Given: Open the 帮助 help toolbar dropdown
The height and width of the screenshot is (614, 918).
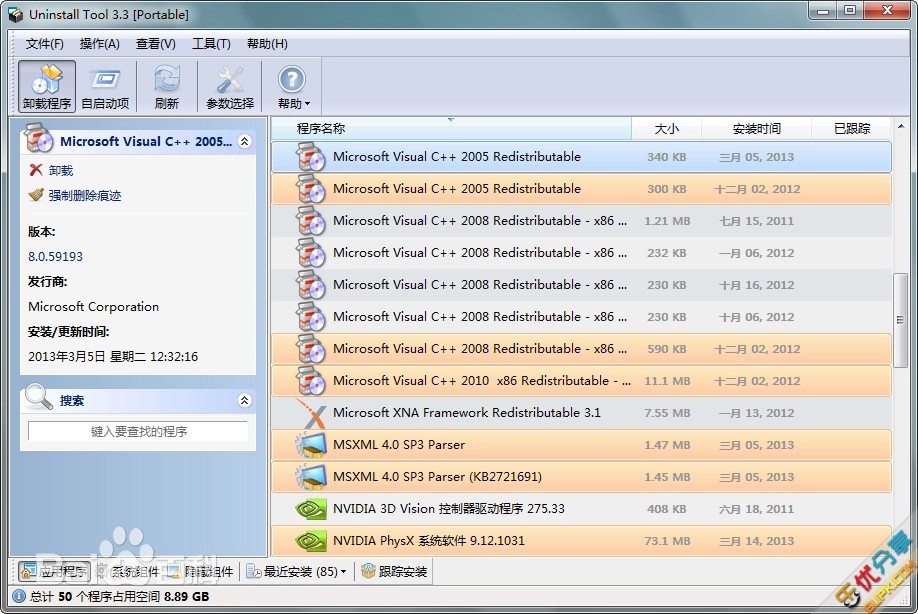Looking at the screenshot, I should (x=293, y=87).
